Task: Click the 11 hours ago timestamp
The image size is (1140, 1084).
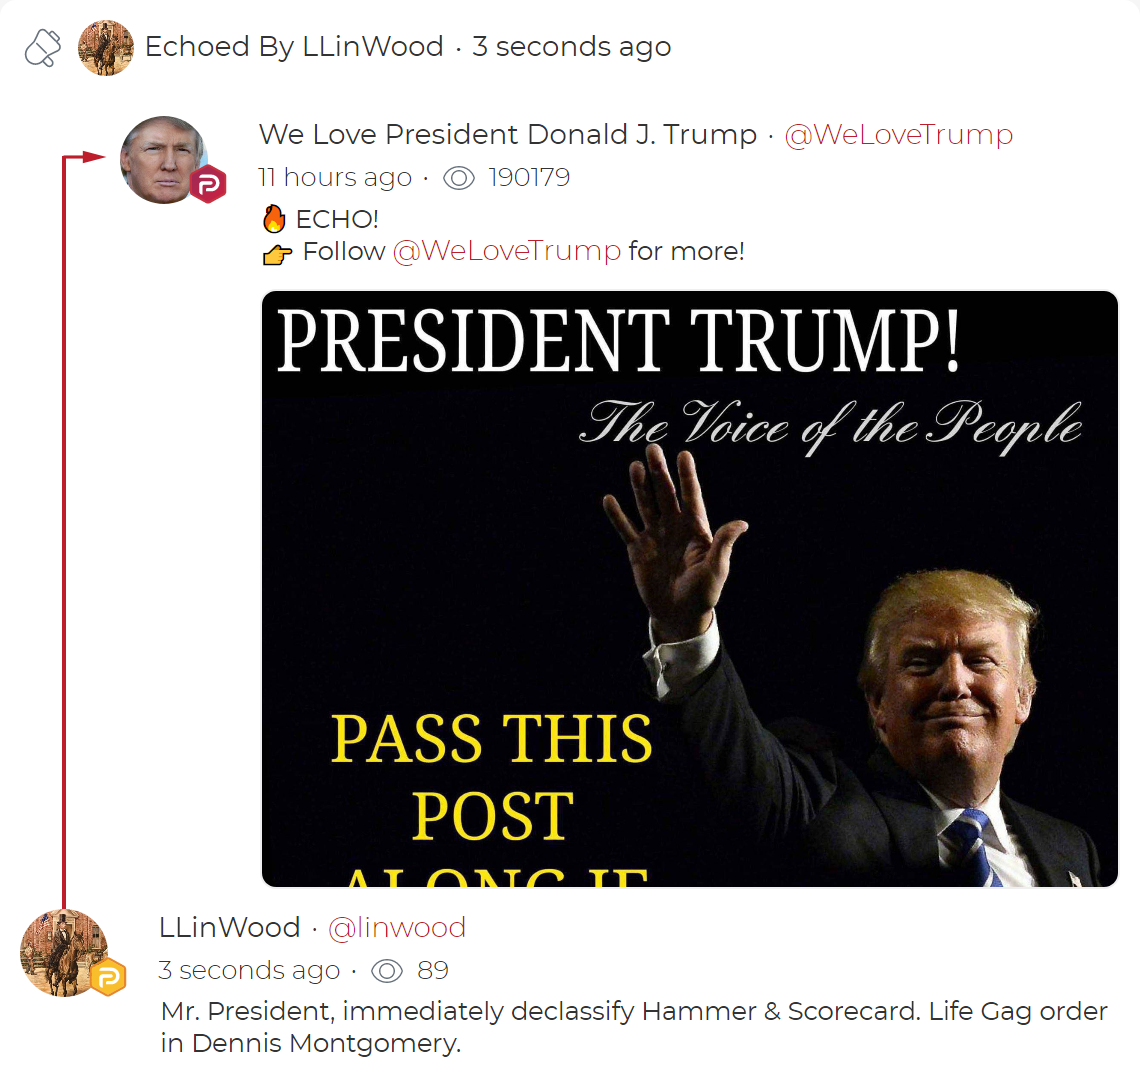Action: [335, 178]
